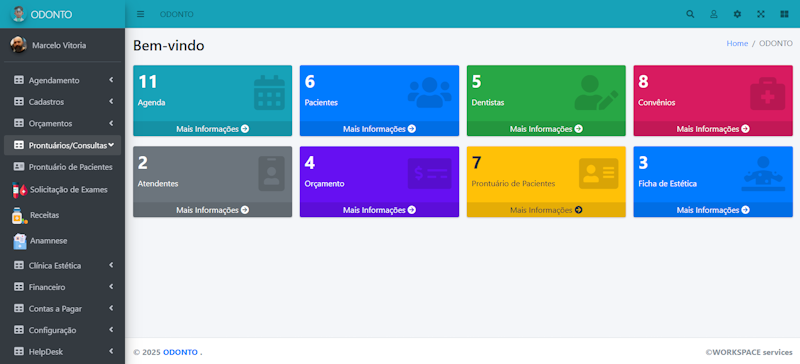Viewport: 800px width, 364px height.
Task: Click the Agendamento table icon
Action: point(19,80)
